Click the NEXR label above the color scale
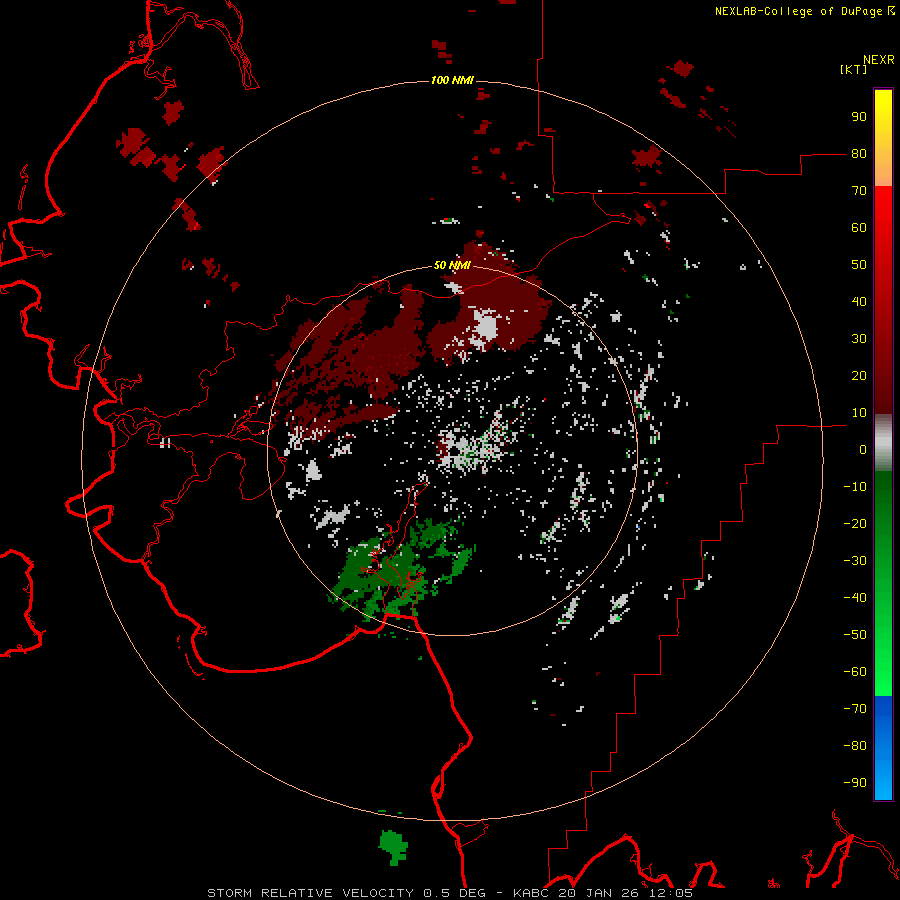The image size is (900, 900). [x=878, y=60]
